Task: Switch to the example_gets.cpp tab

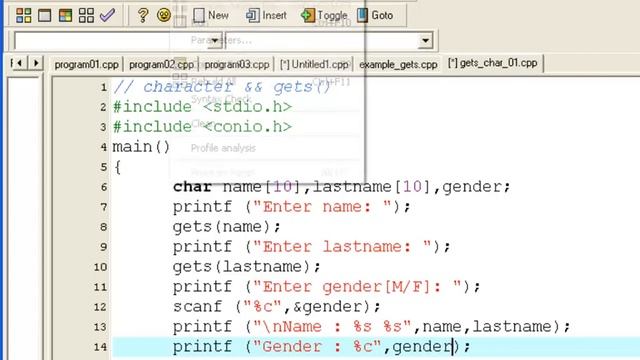Action: [x=398, y=64]
